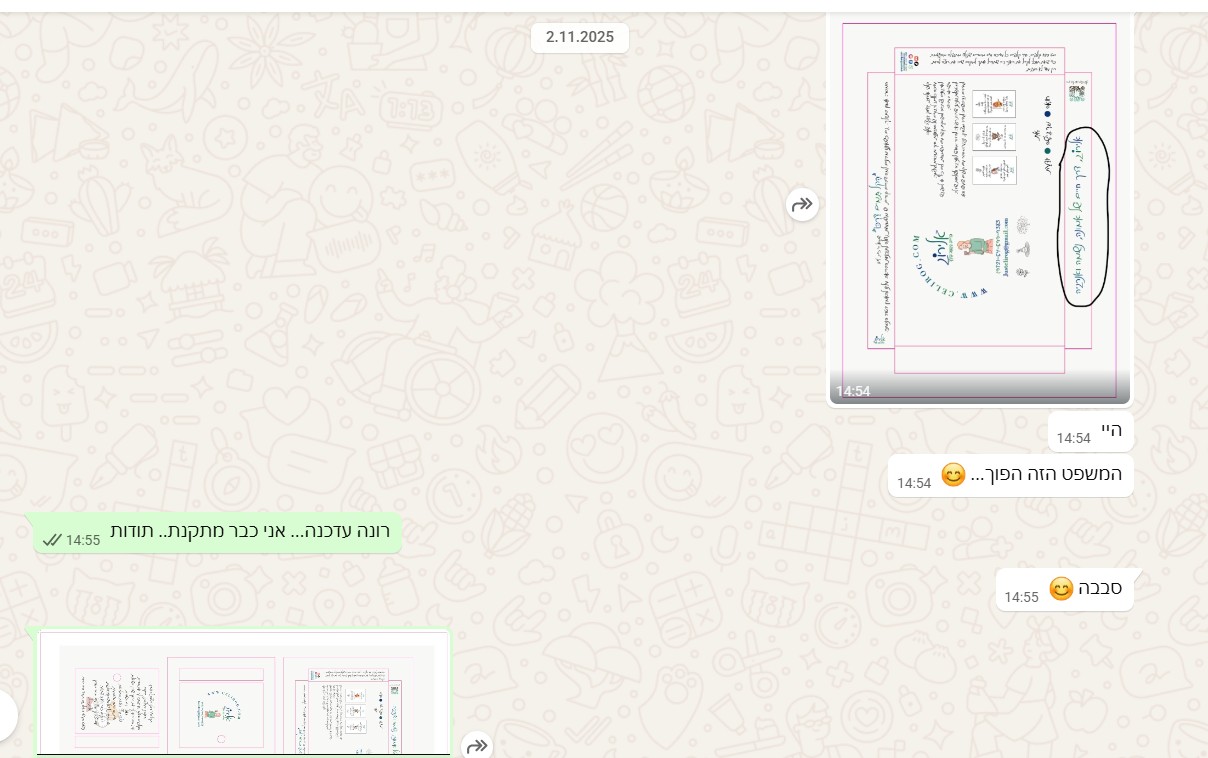Screen dimensions: 1208x758
Task: Click the 14:54 timestamp of the היי message
Action: tap(1073, 438)
